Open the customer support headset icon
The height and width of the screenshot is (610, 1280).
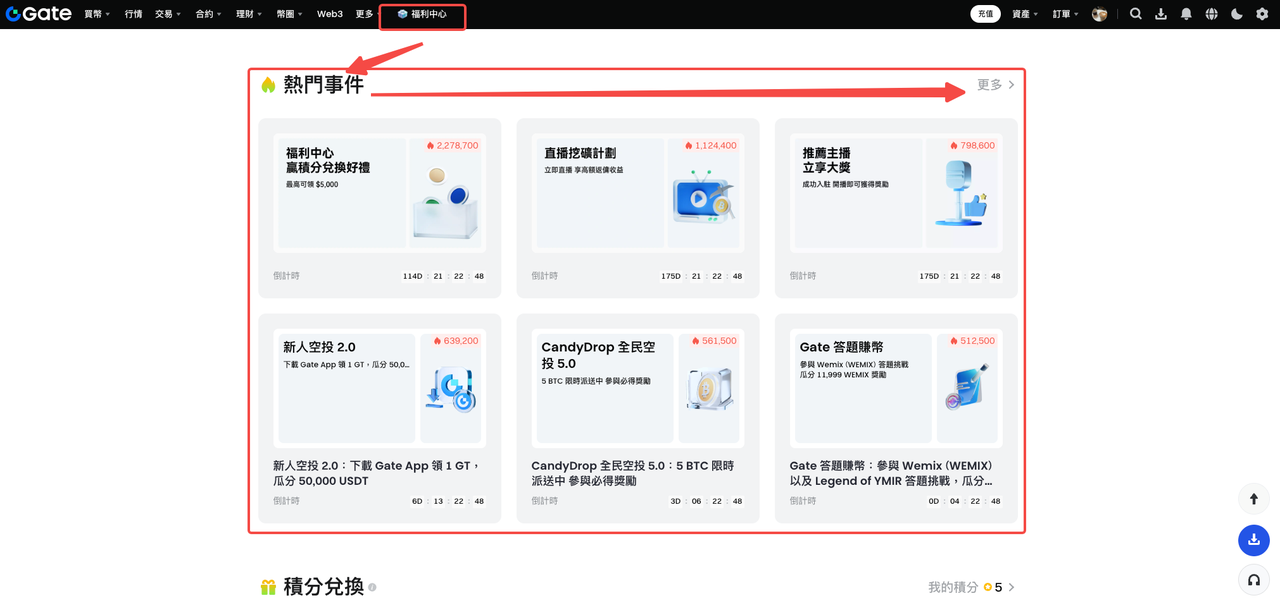[x=1254, y=581]
